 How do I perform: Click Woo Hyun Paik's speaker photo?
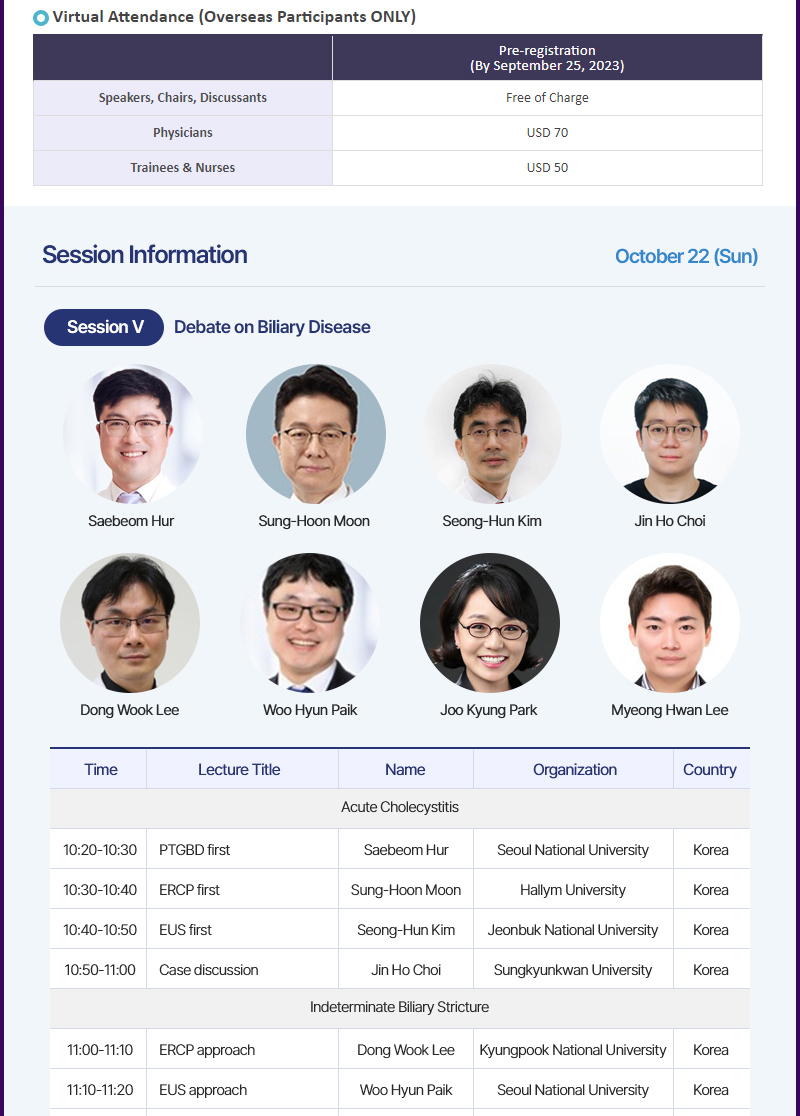point(310,623)
